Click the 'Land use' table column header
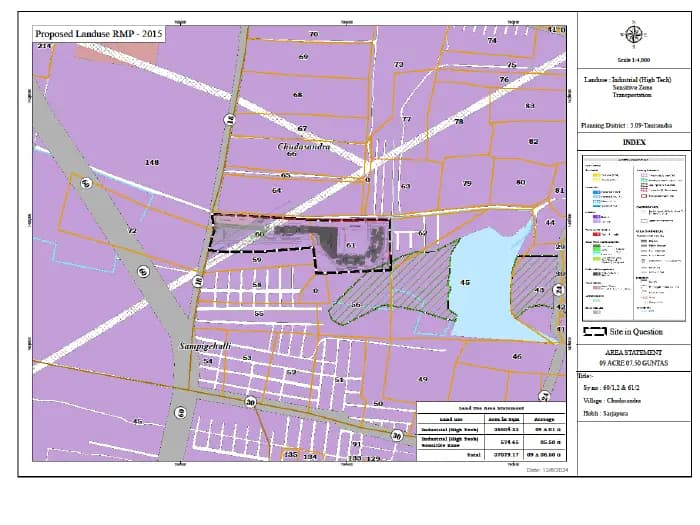The image size is (700, 525). coord(451,419)
